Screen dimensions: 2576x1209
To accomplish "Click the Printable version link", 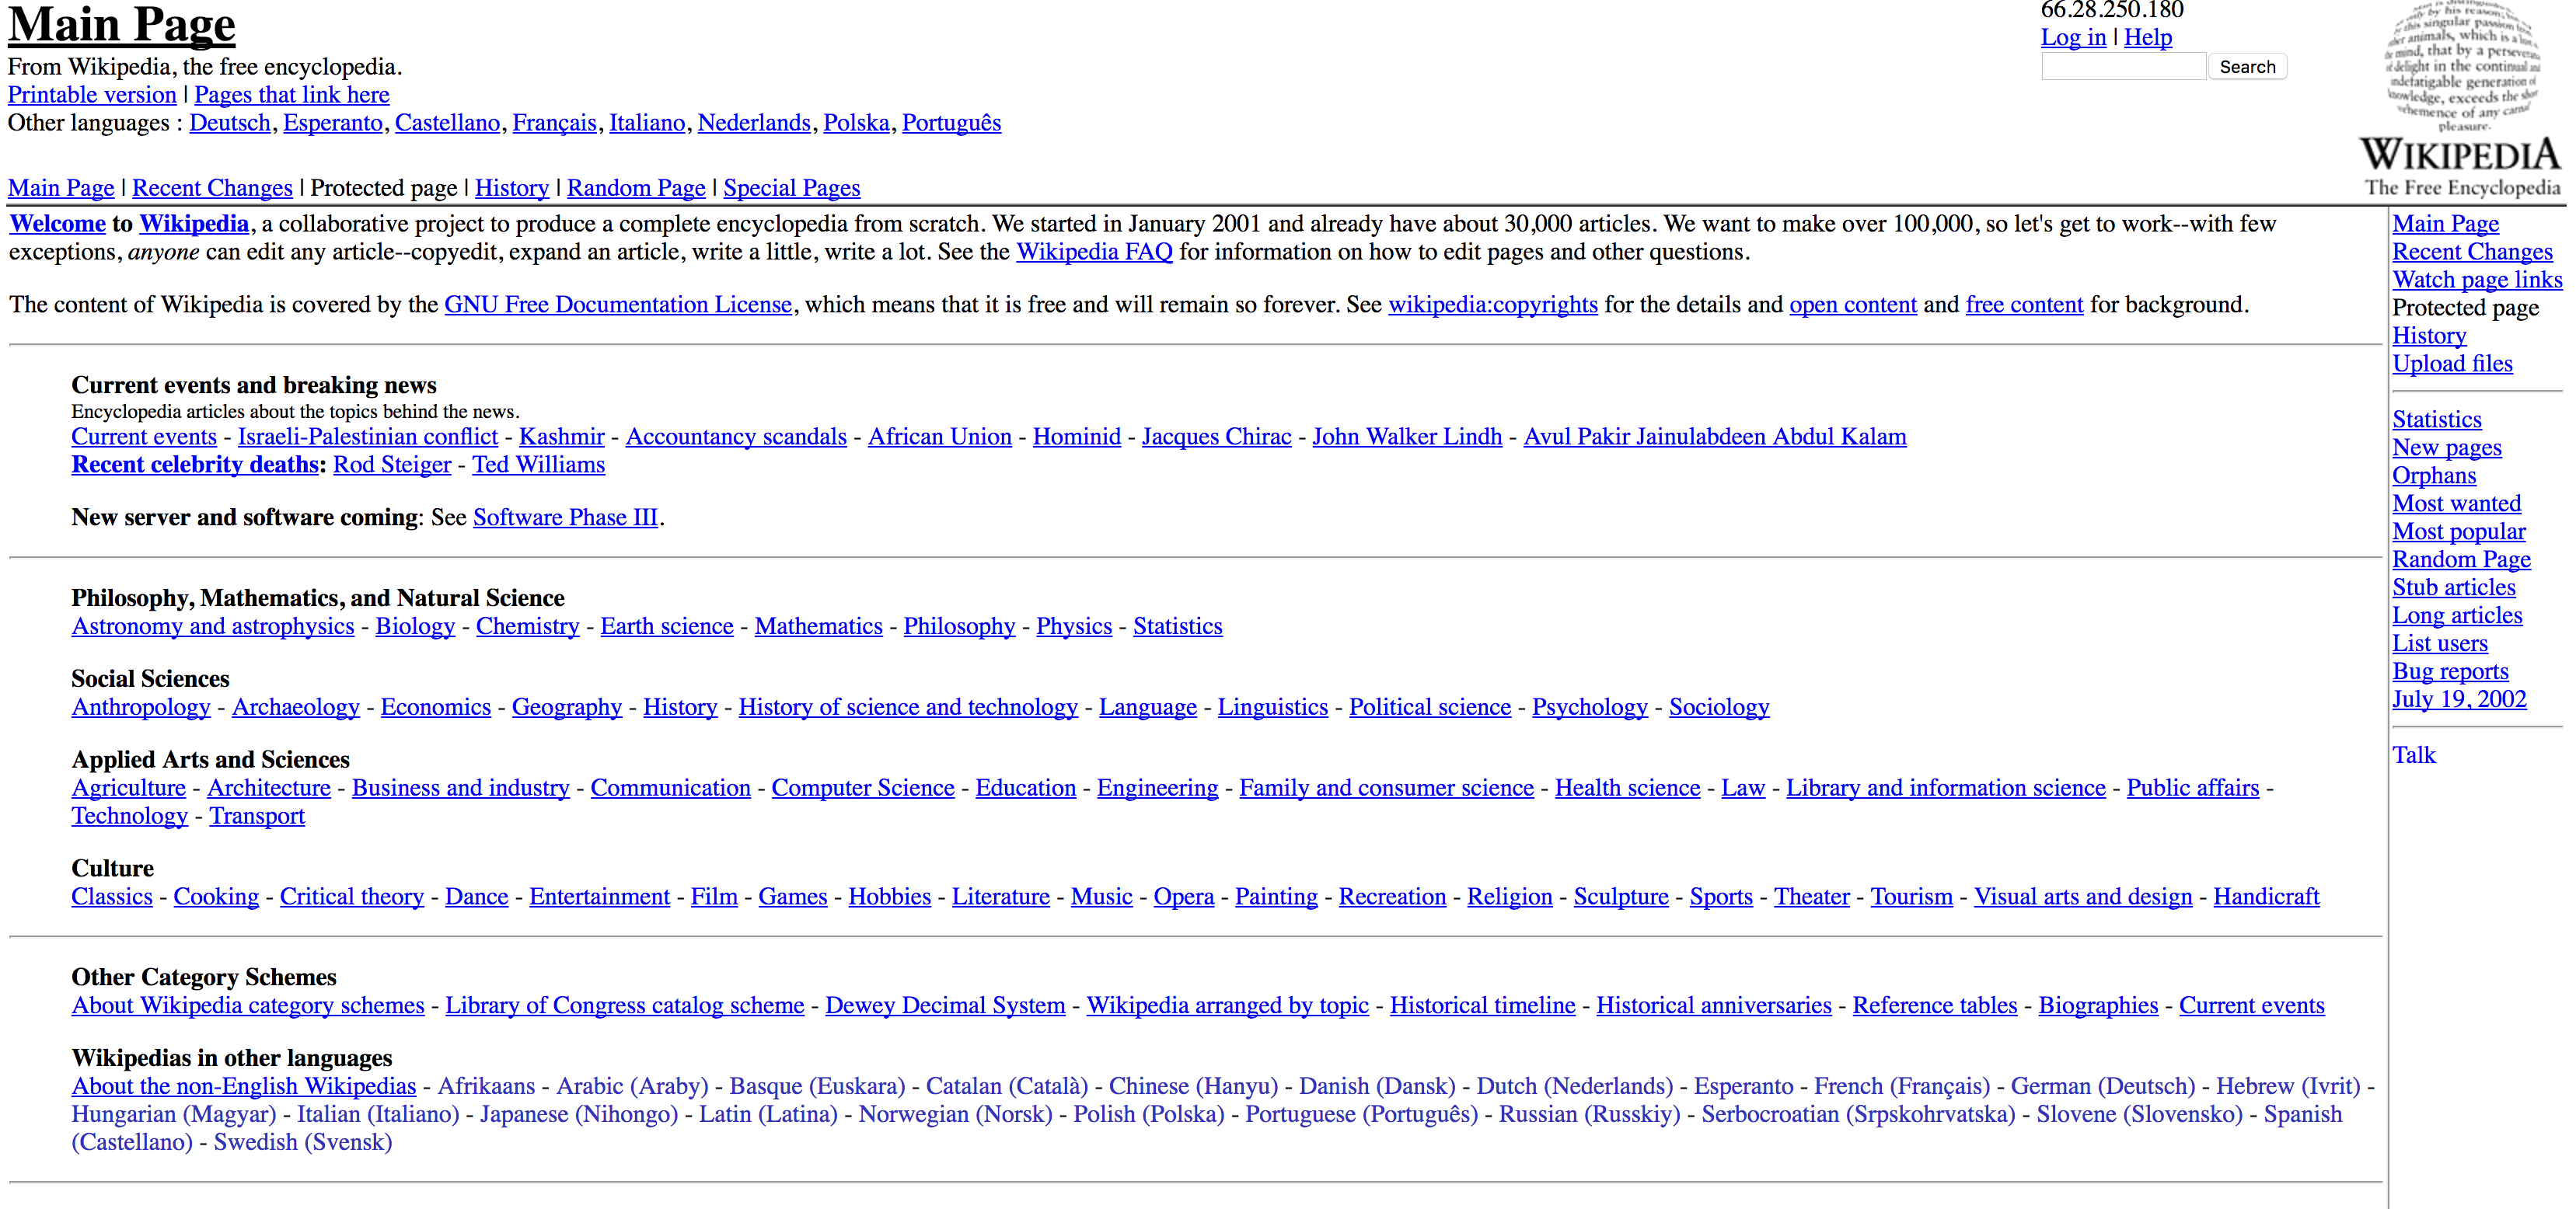I will [x=92, y=95].
